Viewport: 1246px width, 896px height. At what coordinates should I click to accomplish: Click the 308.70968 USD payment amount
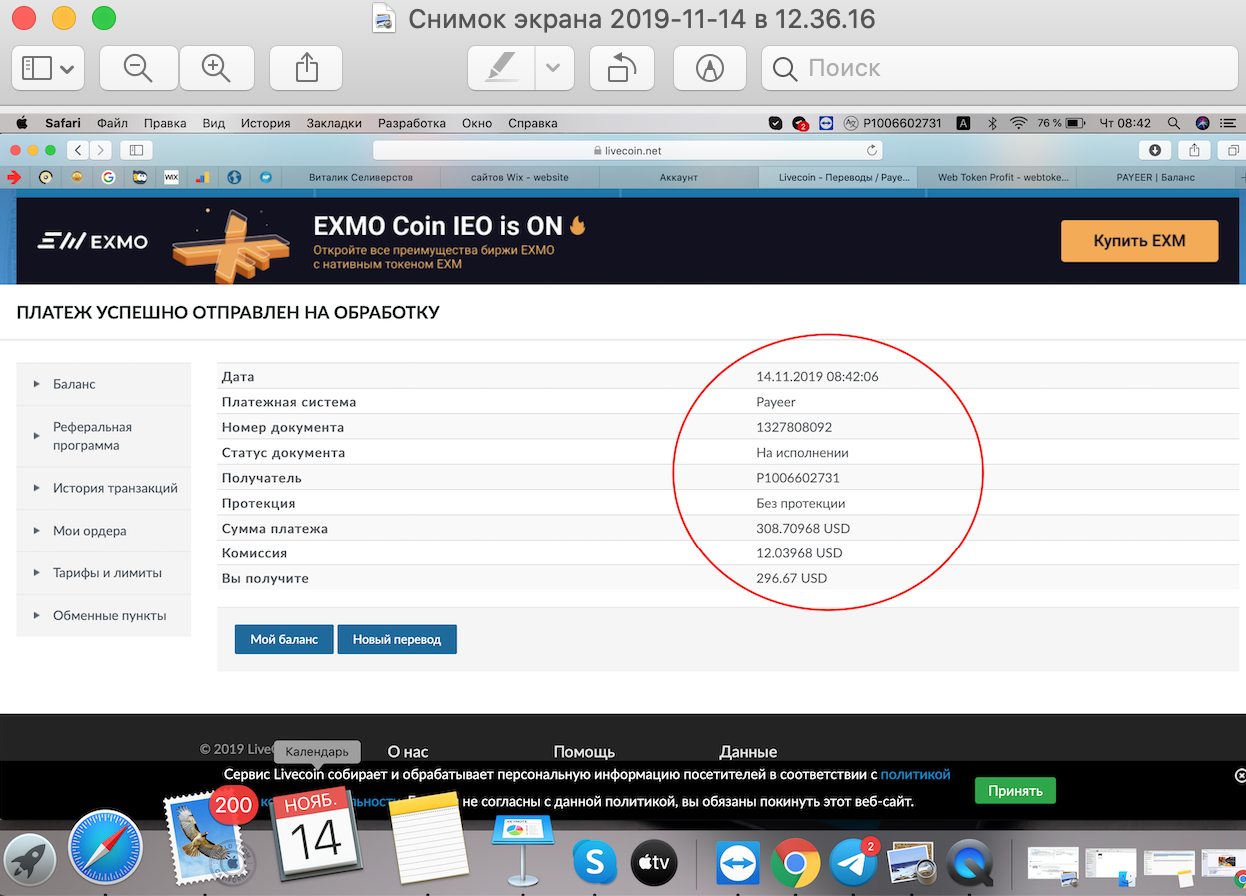point(803,528)
